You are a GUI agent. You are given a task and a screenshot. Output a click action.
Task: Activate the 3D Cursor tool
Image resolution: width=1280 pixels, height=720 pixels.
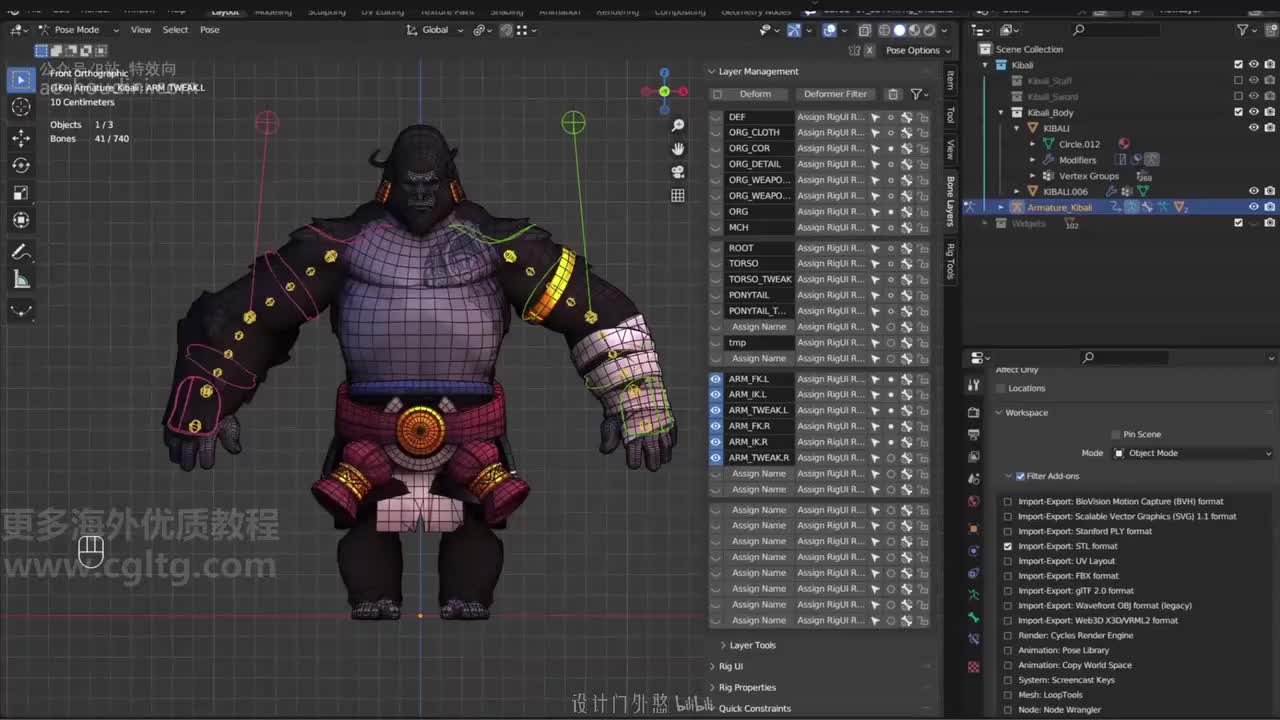point(21,107)
